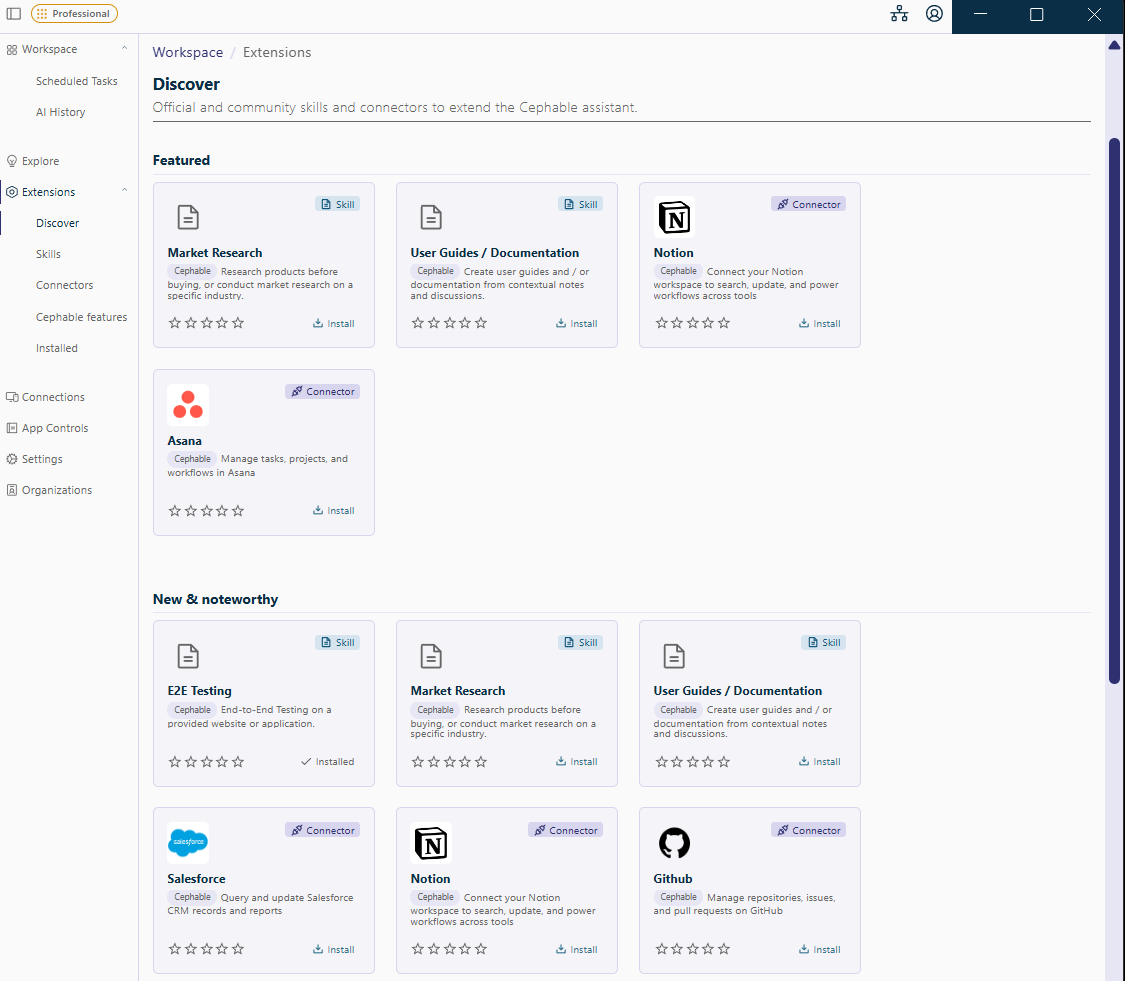This screenshot has height=981, width=1125.
Task: Open Cephable features in sidebar
Action: click(82, 317)
